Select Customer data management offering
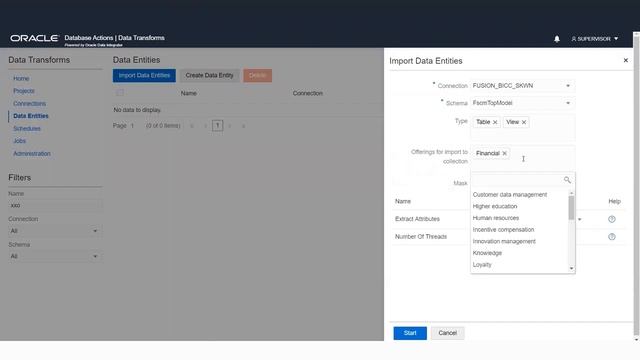Screen dimensions: 640x360 tap(510, 195)
